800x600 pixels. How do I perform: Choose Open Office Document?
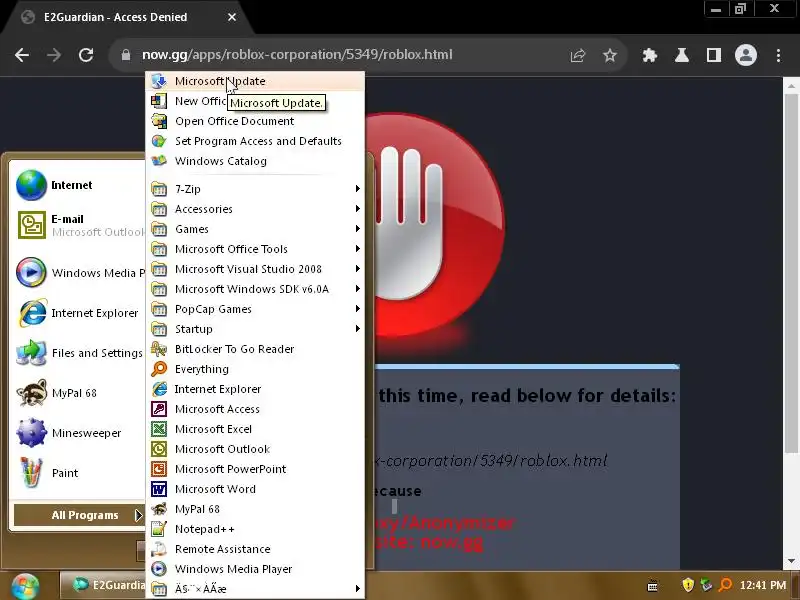point(255,121)
